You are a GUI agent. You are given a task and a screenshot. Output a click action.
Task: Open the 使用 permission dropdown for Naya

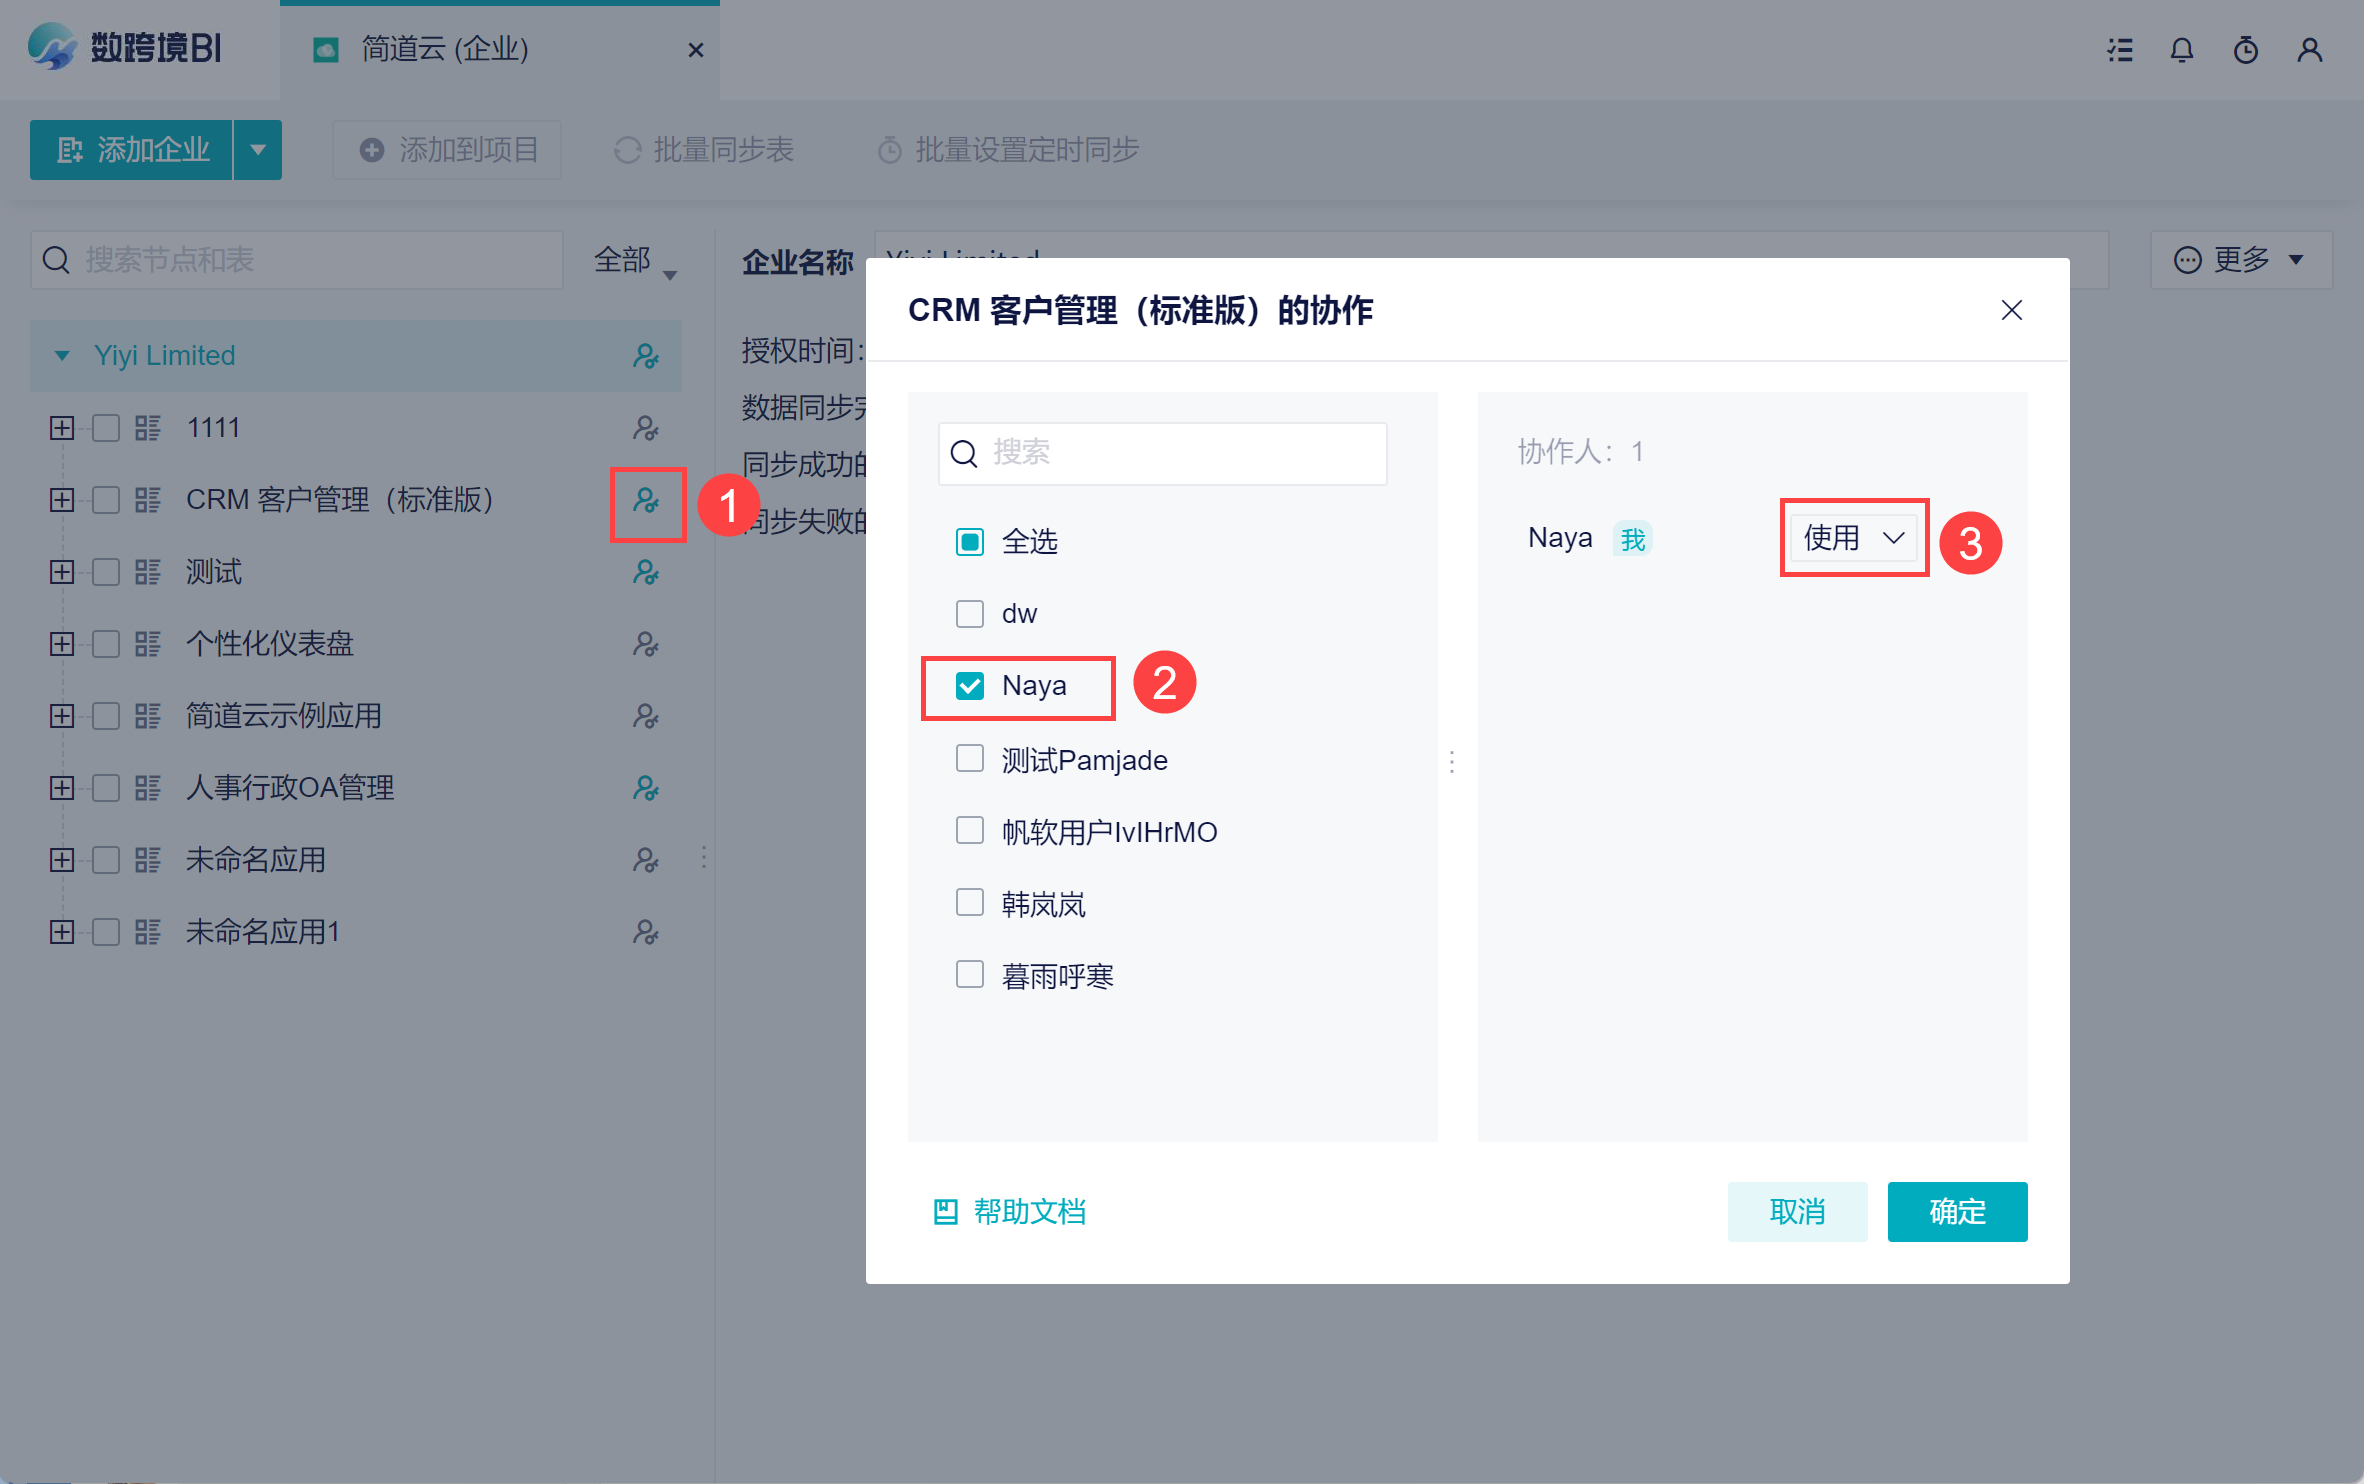point(1853,538)
